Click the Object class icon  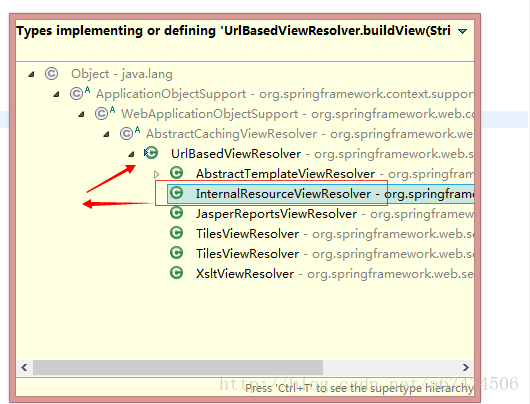[x=51, y=74]
